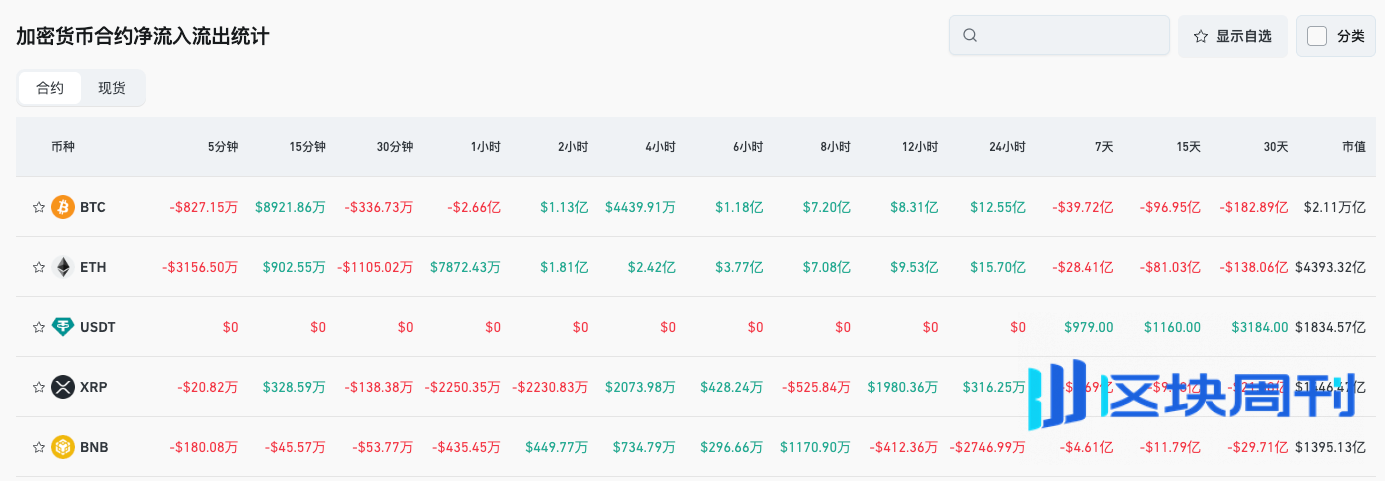Click the BNB coin icon
The width and height of the screenshot is (1385, 481).
63,447
